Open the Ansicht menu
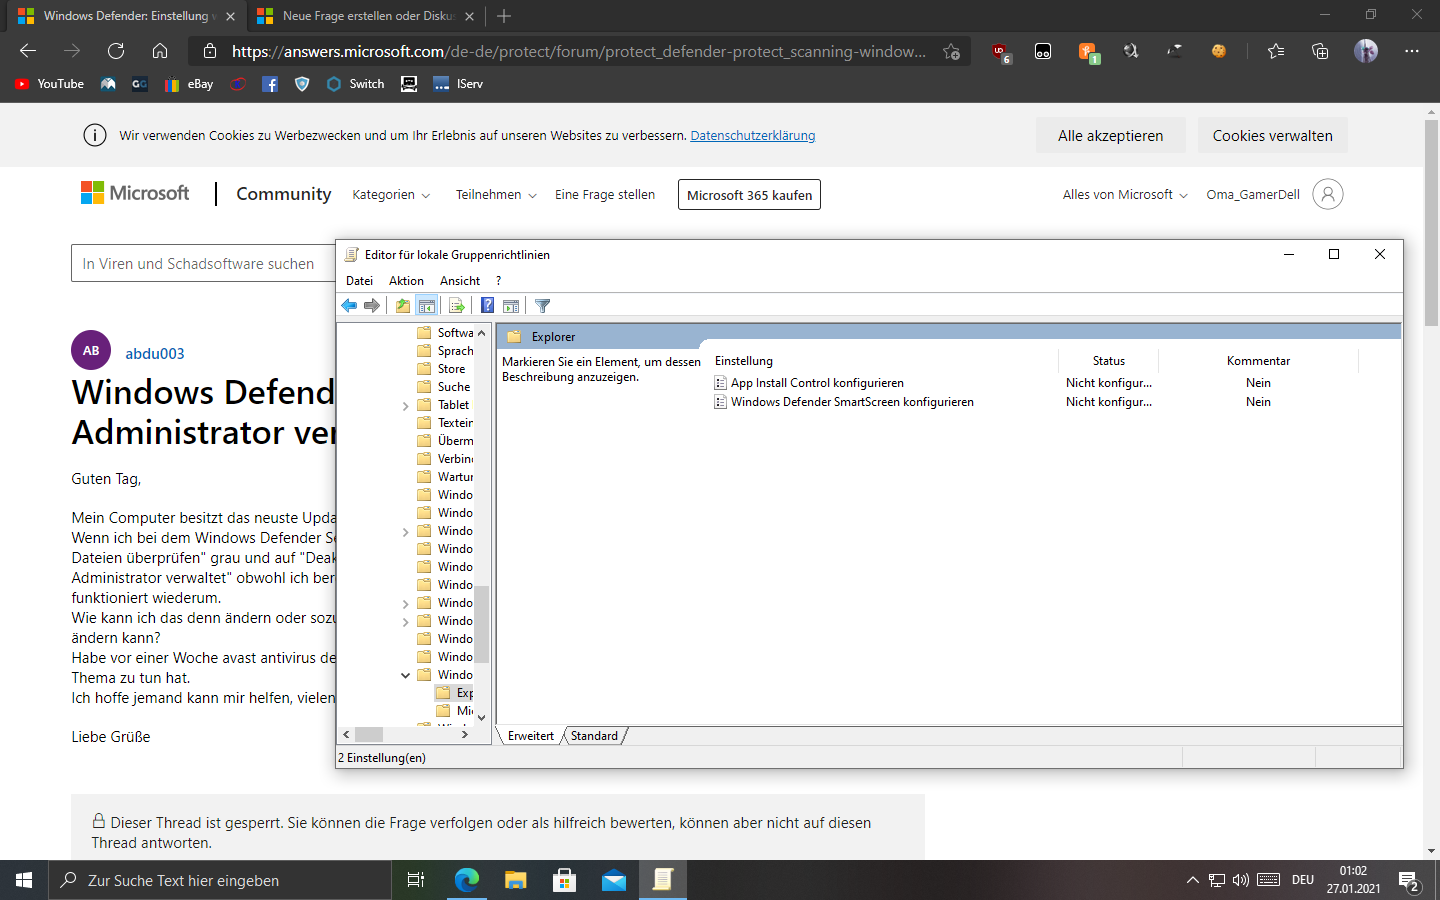The height and width of the screenshot is (900, 1440). 460,281
